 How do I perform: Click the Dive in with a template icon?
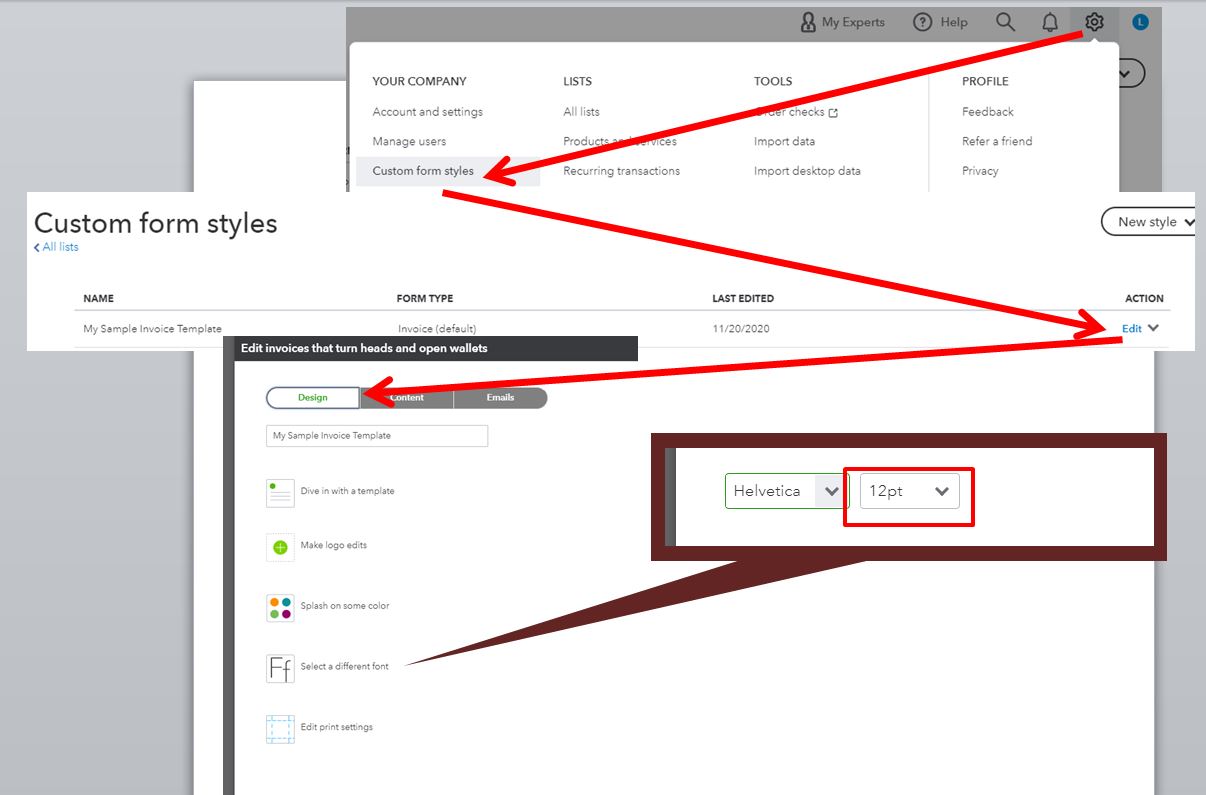point(280,492)
